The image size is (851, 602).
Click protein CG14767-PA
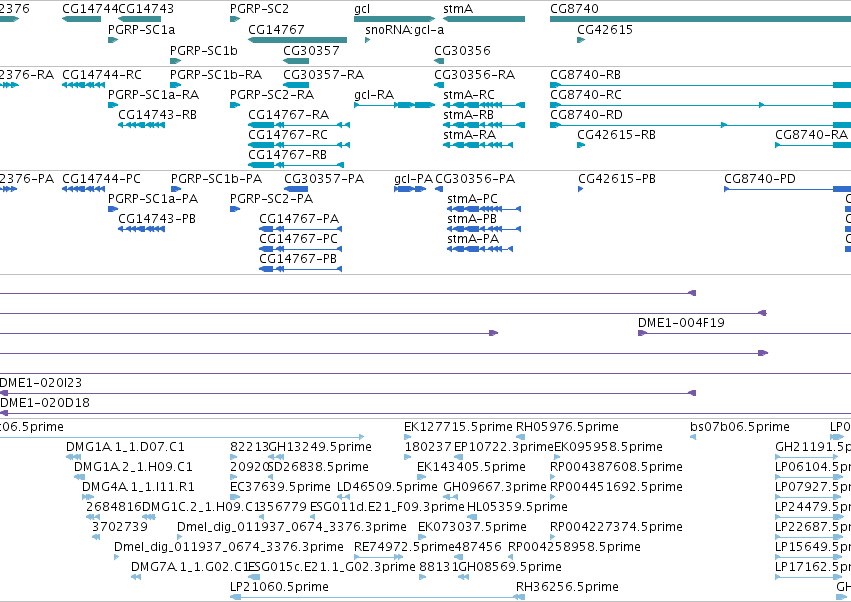pos(301,229)
